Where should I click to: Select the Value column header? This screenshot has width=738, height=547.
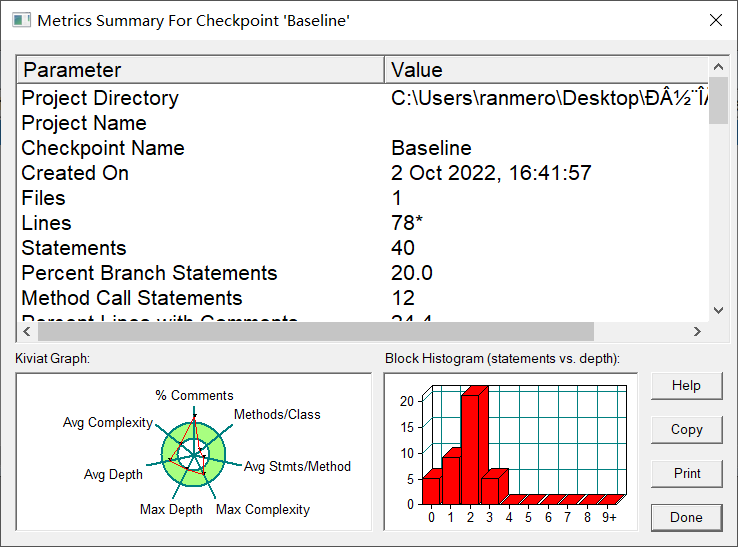pyautogui.click(x=546, y=70)
